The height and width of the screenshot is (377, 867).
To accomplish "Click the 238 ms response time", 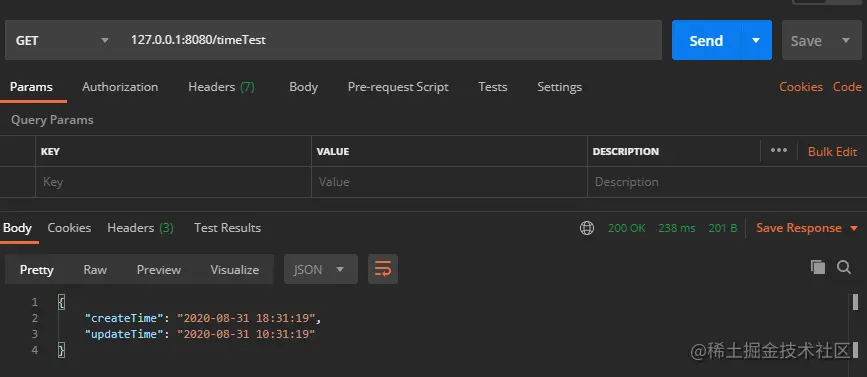I will click(677, 228).
